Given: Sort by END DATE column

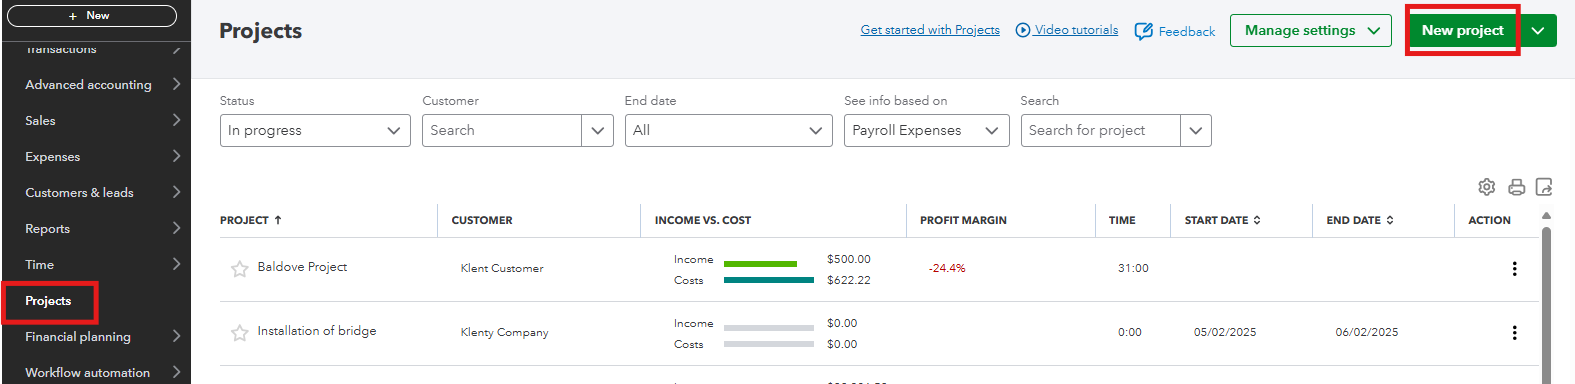Looking at the screenshot, I should (1360, 220).
